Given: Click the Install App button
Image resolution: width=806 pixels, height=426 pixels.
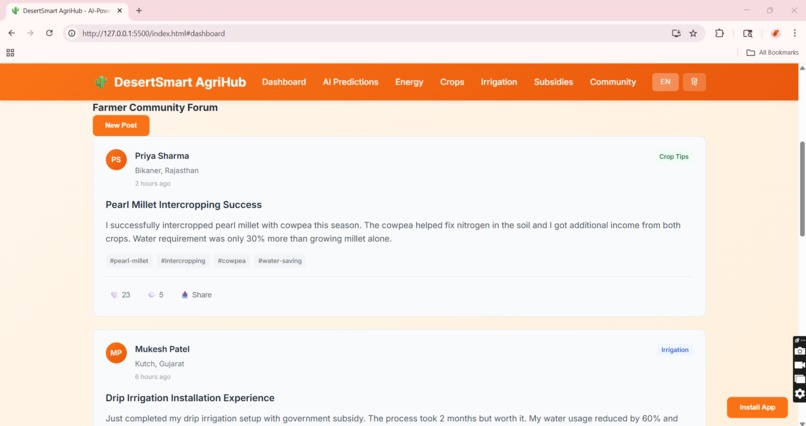Looking at the screenshot, I should (757, 408).
